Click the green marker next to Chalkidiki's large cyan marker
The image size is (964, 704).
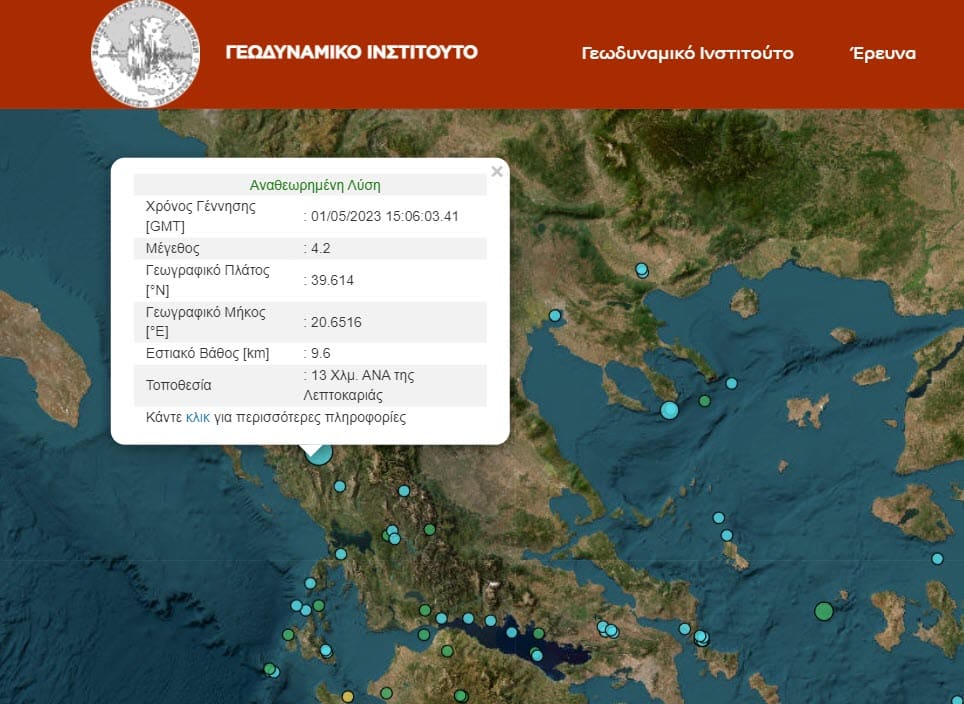[705, 401]
